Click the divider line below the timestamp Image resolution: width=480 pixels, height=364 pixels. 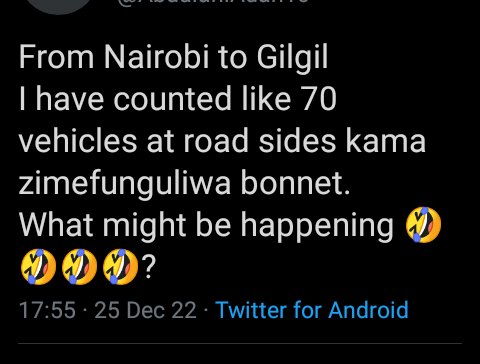point(240,343)
